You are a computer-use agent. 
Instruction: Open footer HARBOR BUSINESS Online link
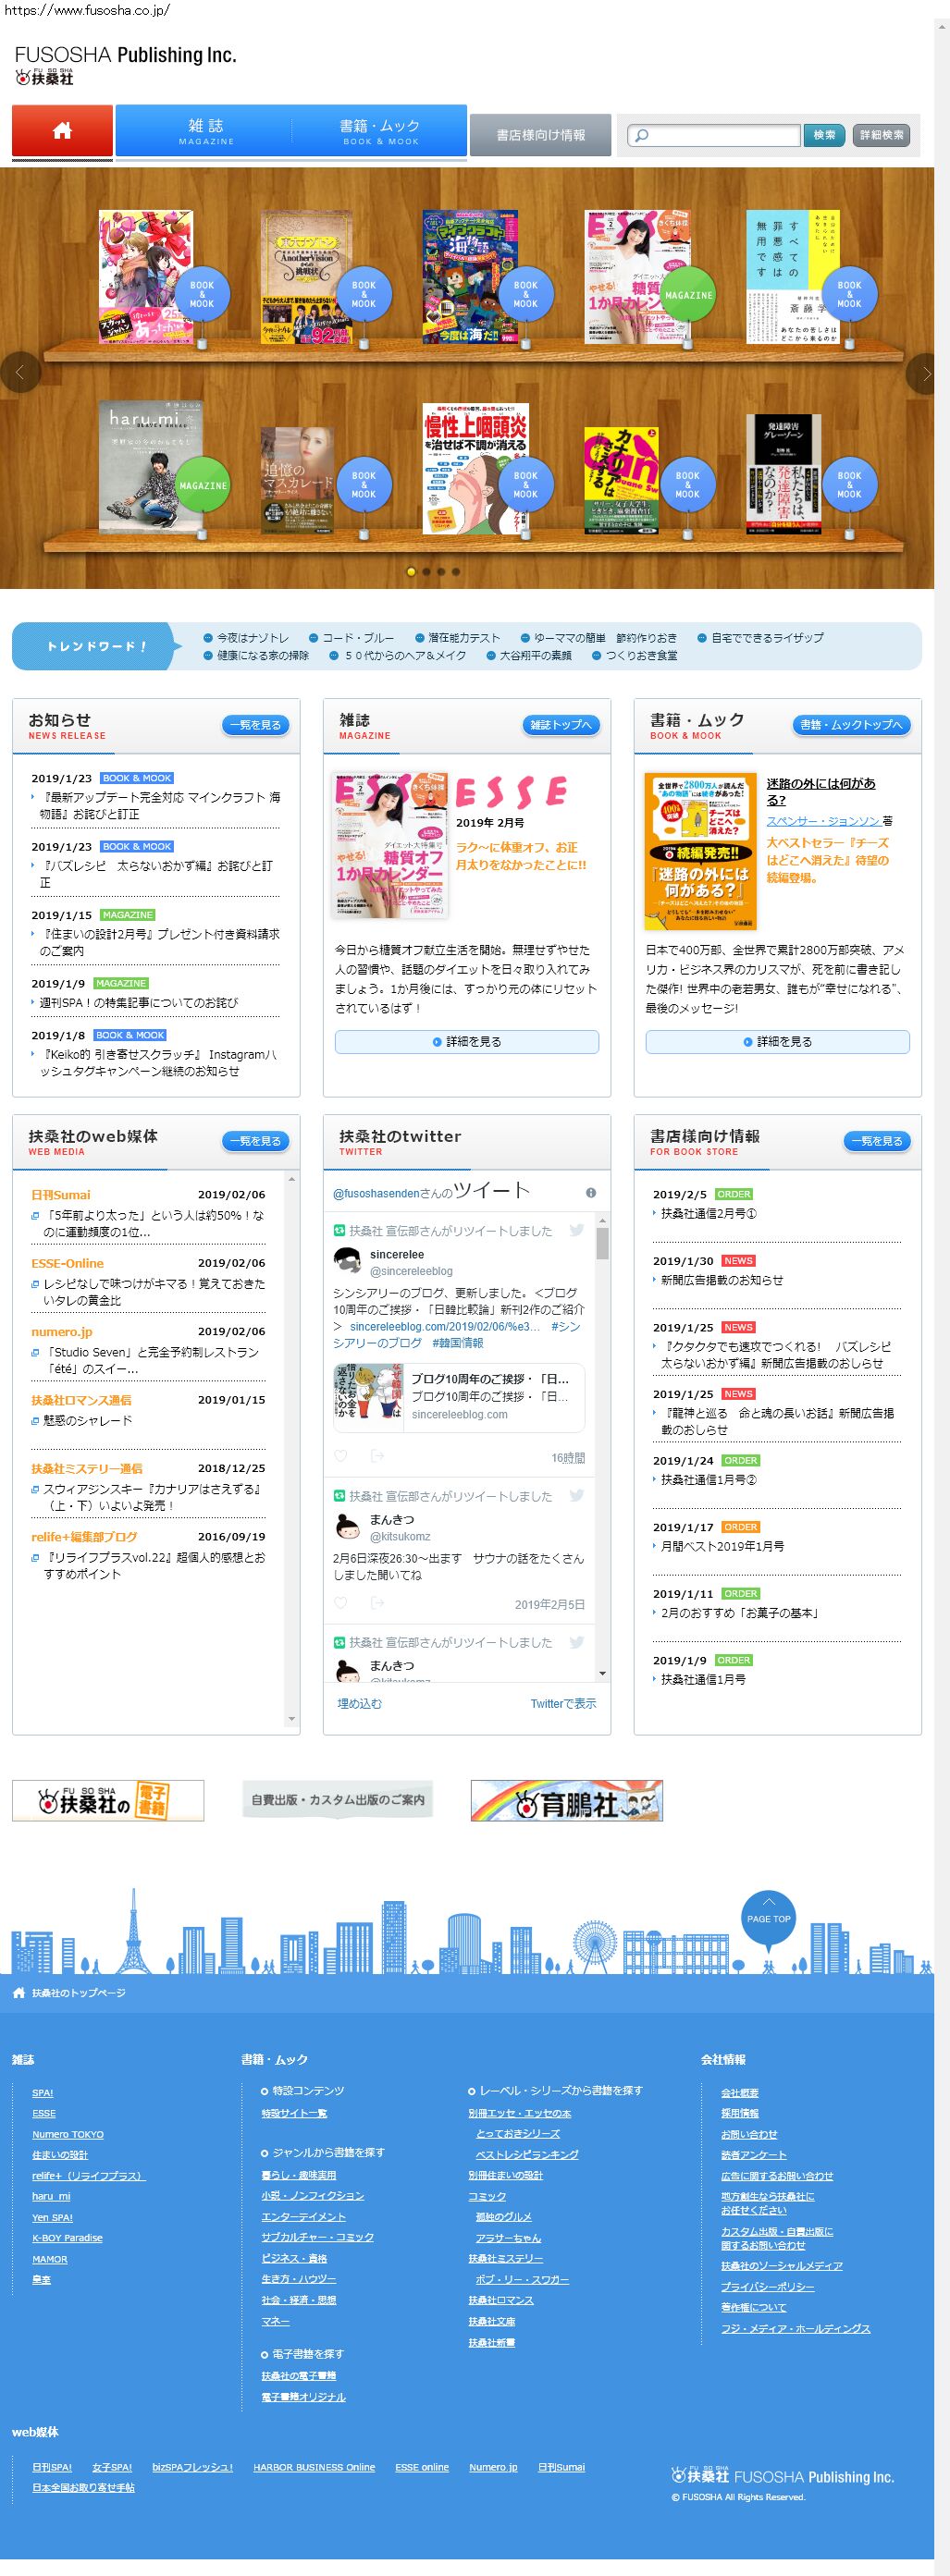click(x=314, y=2467)
